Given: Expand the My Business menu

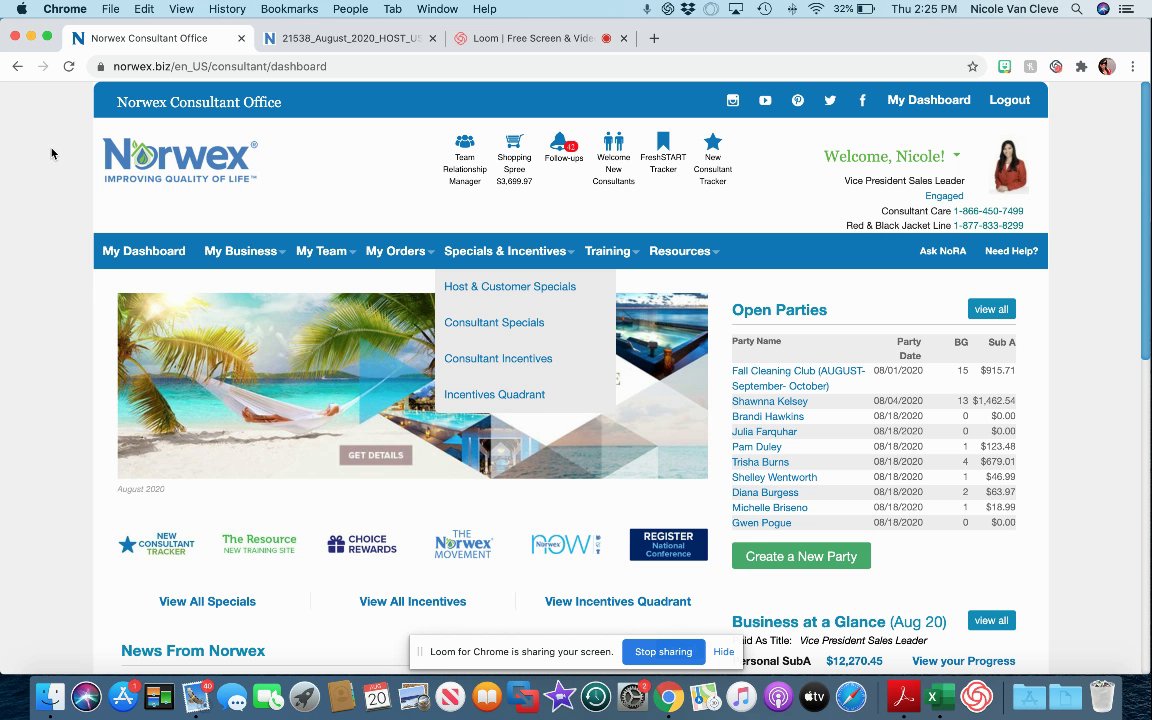Looking at the screenshot, I should (x=245, y=251).
